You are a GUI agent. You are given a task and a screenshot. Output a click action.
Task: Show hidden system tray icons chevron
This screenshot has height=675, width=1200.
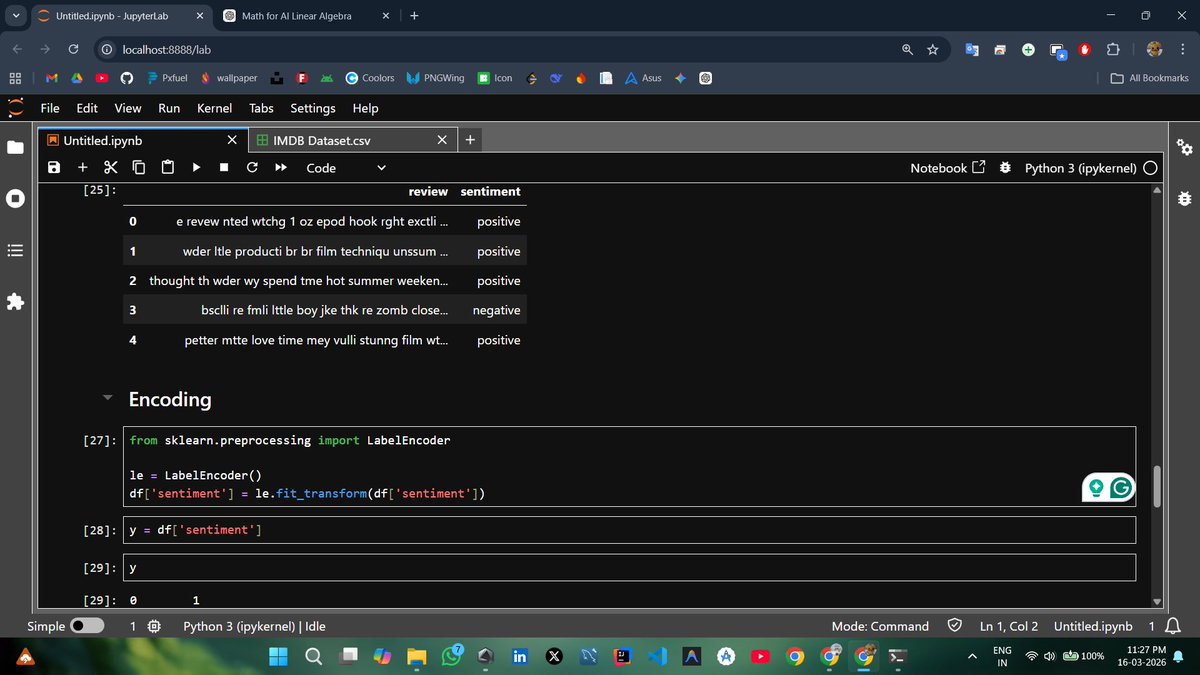coord(971,657)
